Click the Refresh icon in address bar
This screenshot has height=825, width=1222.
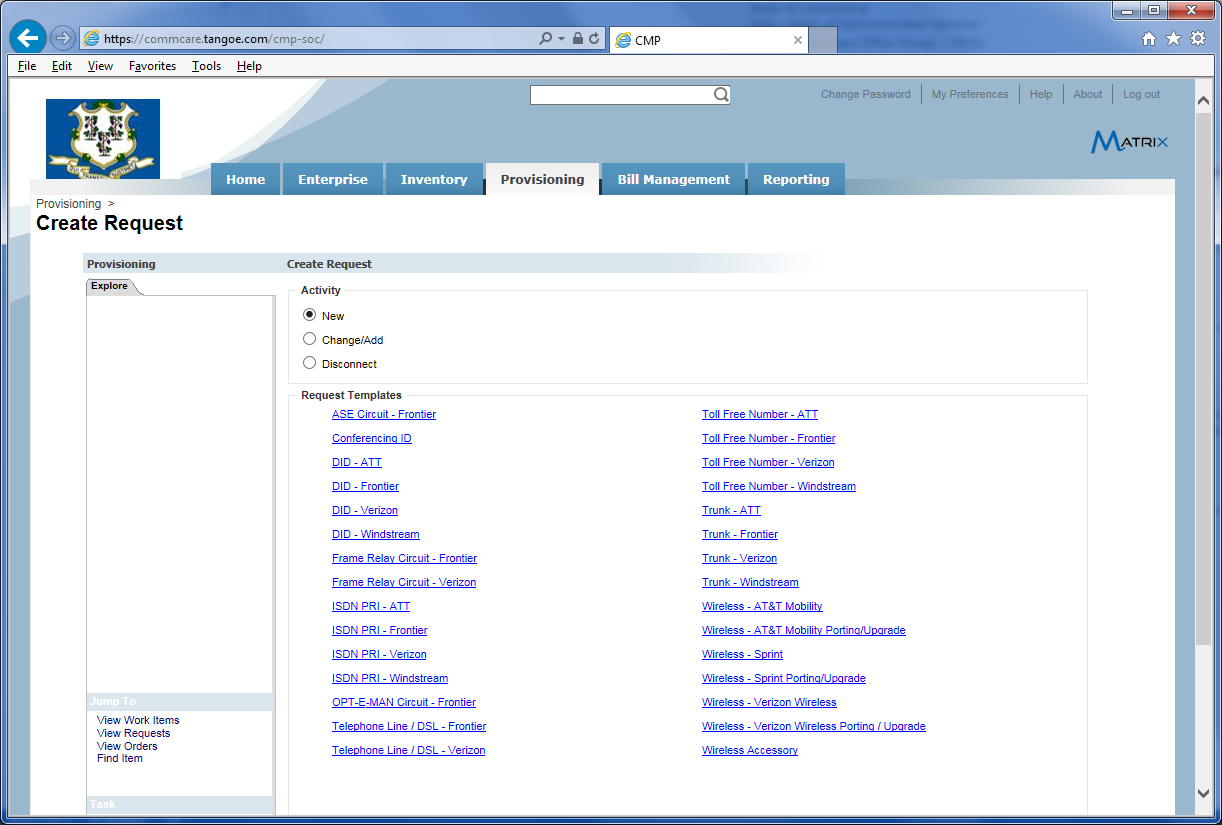594,39
